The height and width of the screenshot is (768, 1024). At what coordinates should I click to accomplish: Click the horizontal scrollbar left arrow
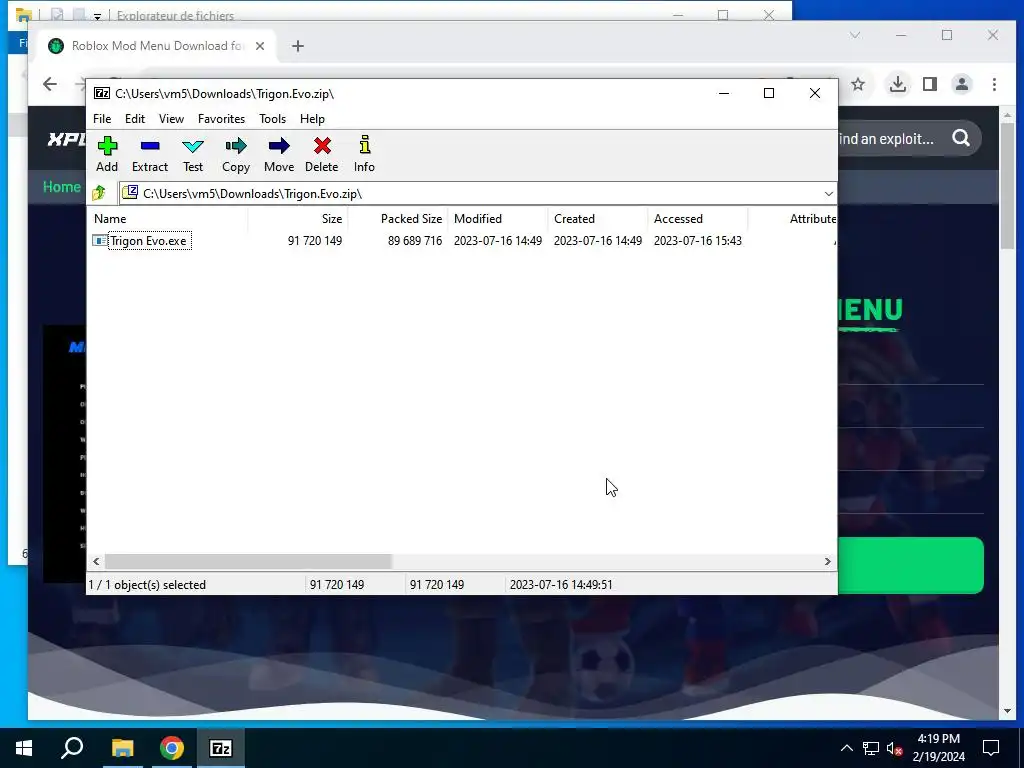tap(96, 562)
